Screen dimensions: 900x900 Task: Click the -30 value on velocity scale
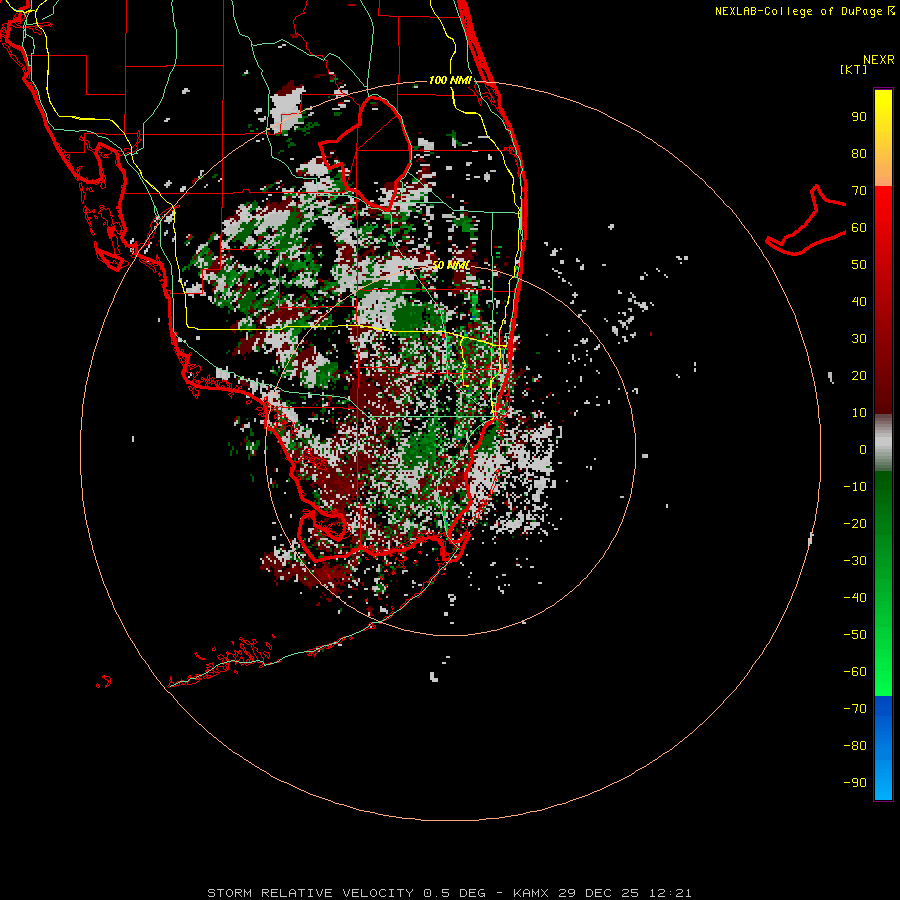855,561
